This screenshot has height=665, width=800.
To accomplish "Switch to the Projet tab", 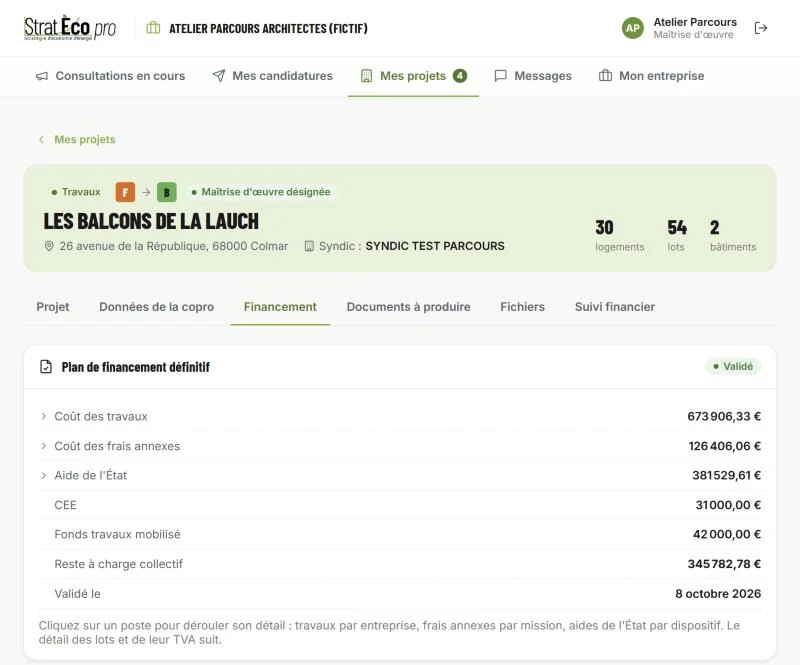I will point(53,307).
